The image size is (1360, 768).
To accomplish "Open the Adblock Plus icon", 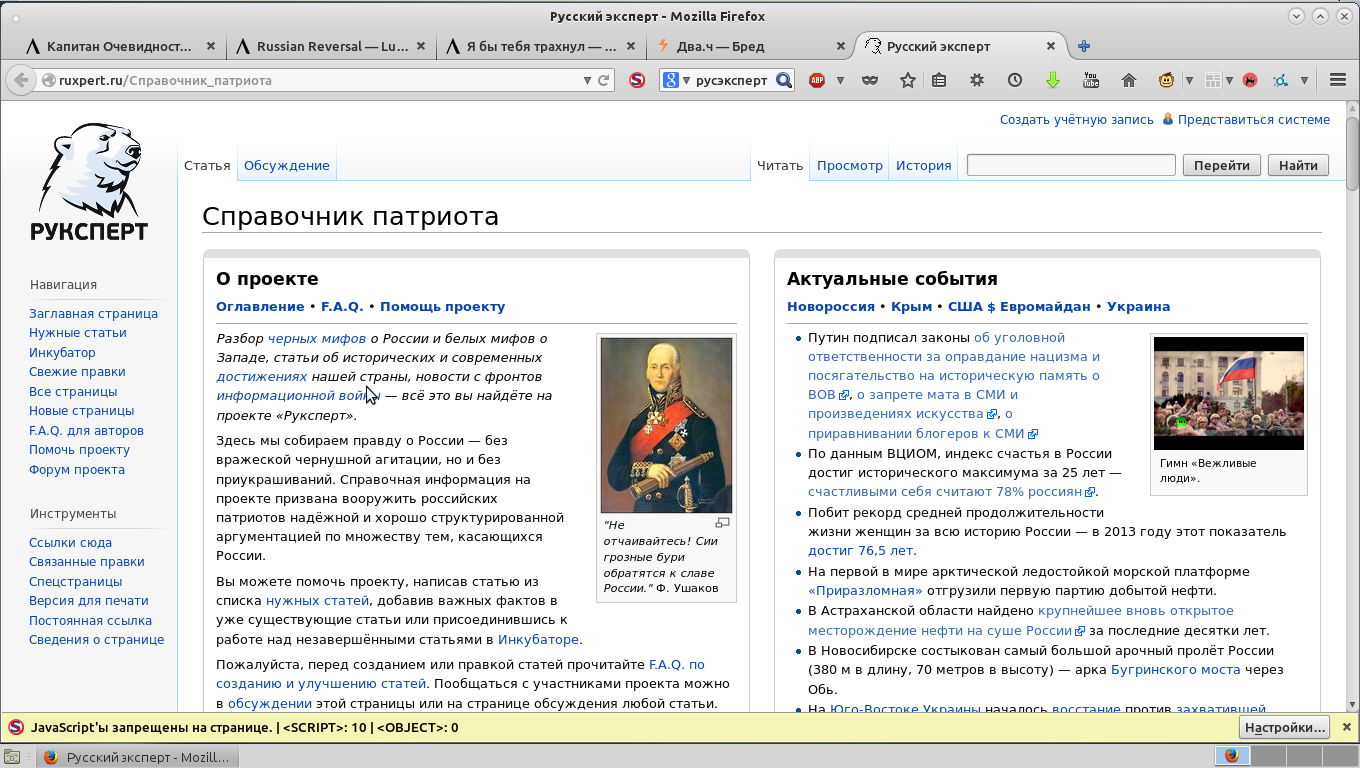I will 817,80.
